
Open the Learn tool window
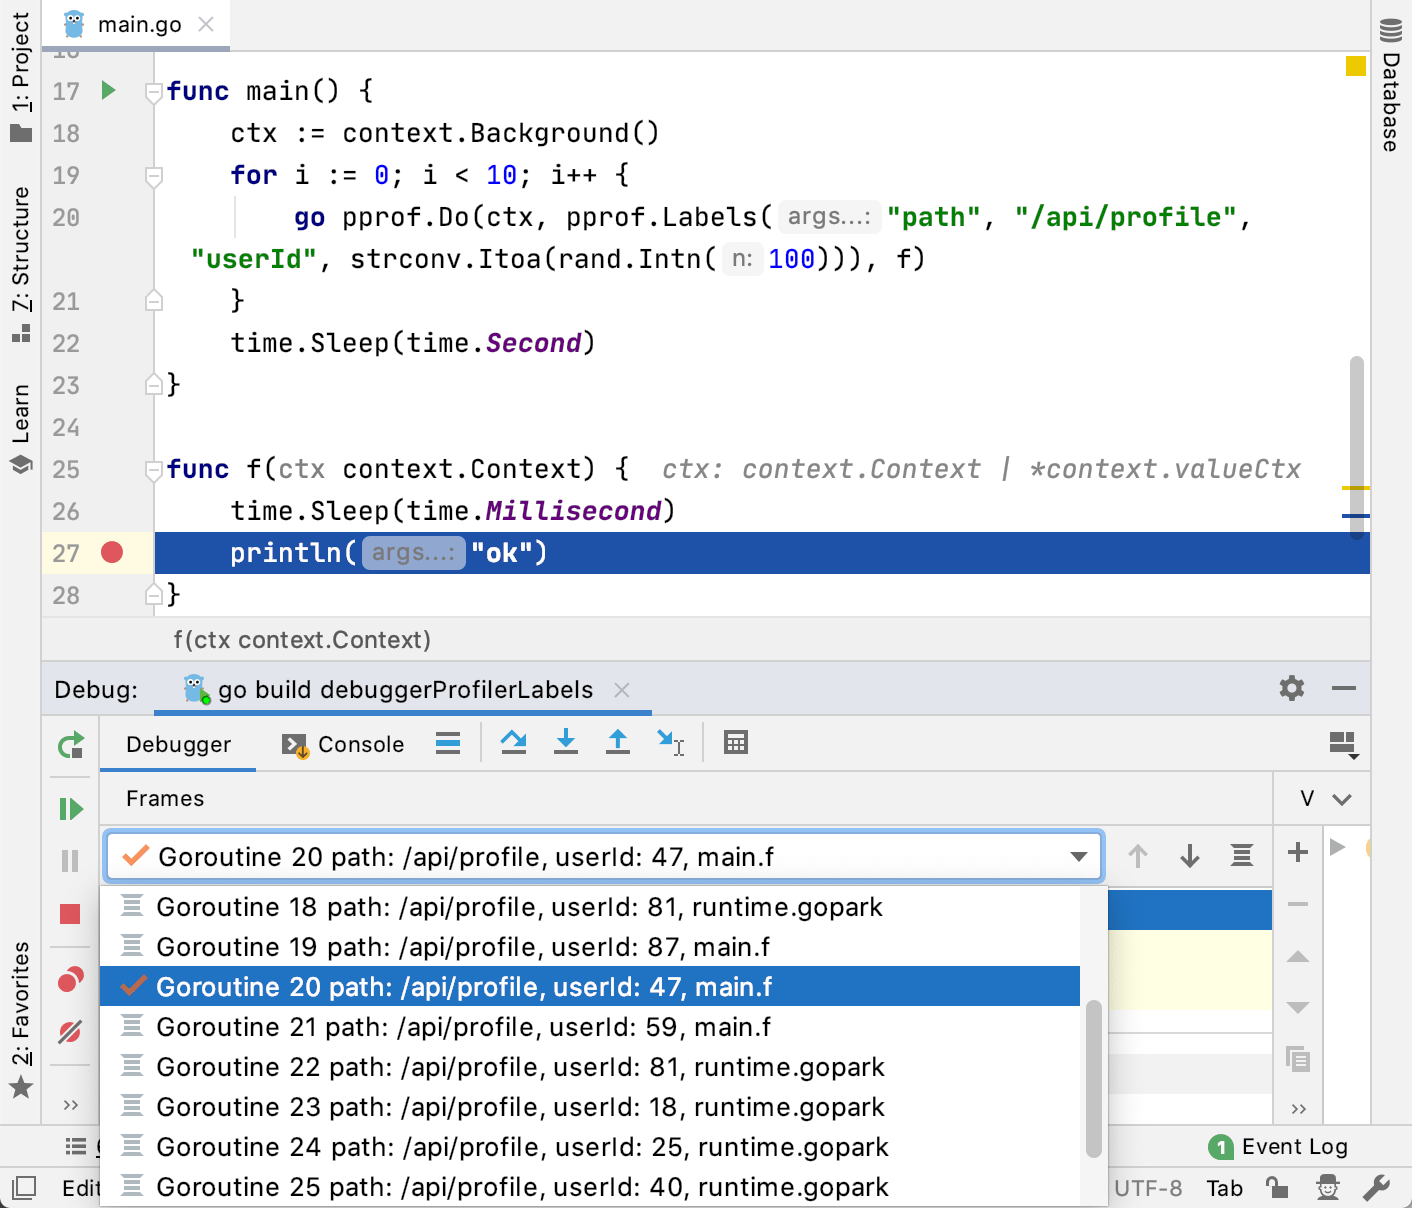click(20, 427)
